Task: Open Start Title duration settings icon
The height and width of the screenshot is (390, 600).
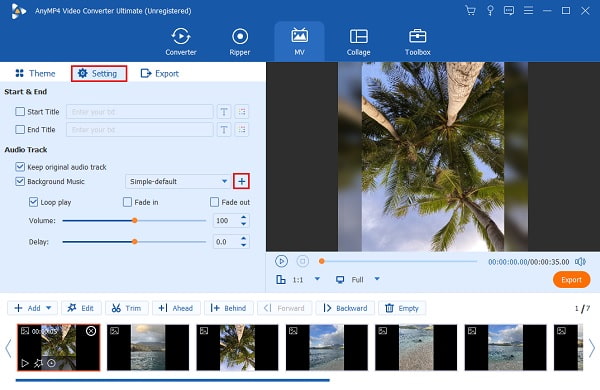Action: (242, 112)
